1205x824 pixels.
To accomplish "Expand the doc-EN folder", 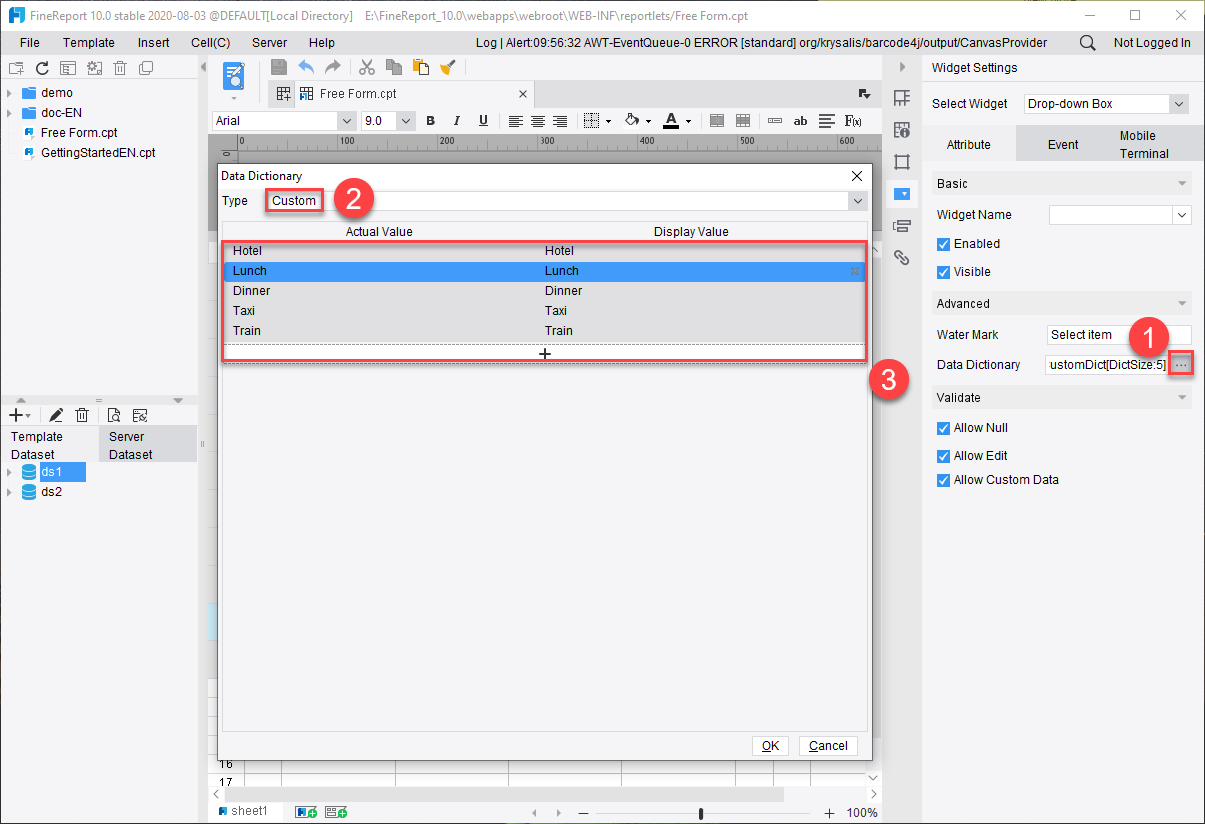I will point(9,113).
